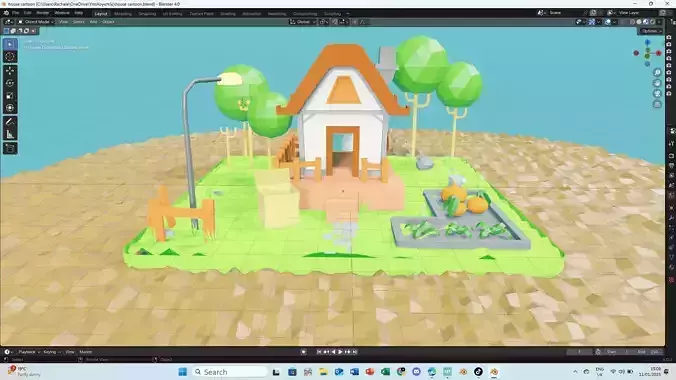Screen dimensions: 676x380
Task: Open the viewport Add menu
Action: click(93, 22)
